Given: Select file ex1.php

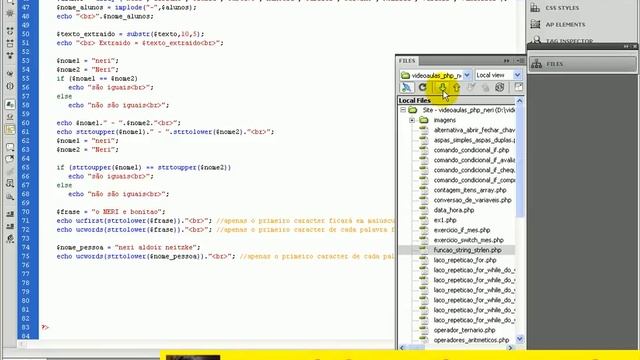Looking at the screenshot, I should tap(445, 220).
